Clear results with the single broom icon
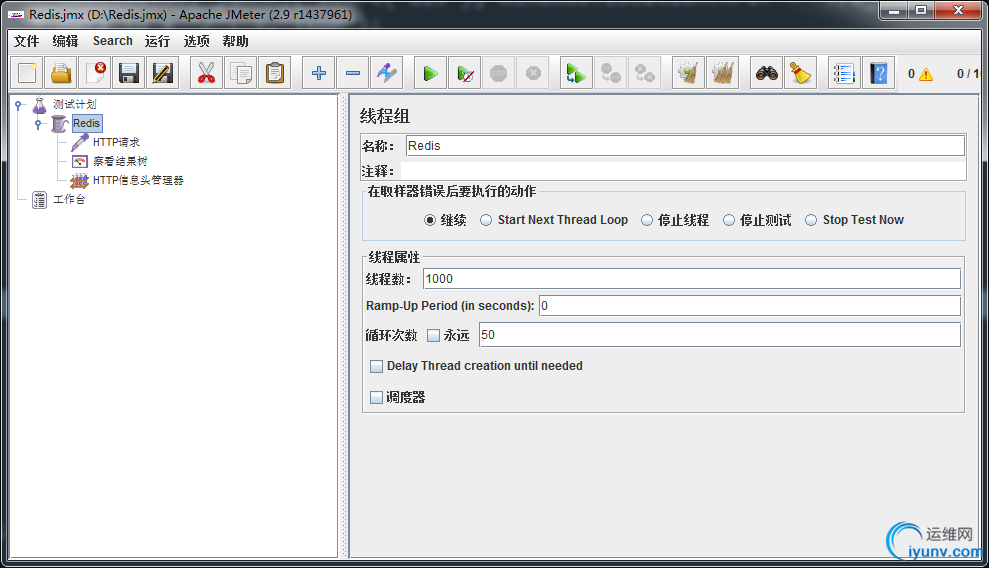Image resolution: width=989 pixels, height=568 pixels. click(688, 73)
